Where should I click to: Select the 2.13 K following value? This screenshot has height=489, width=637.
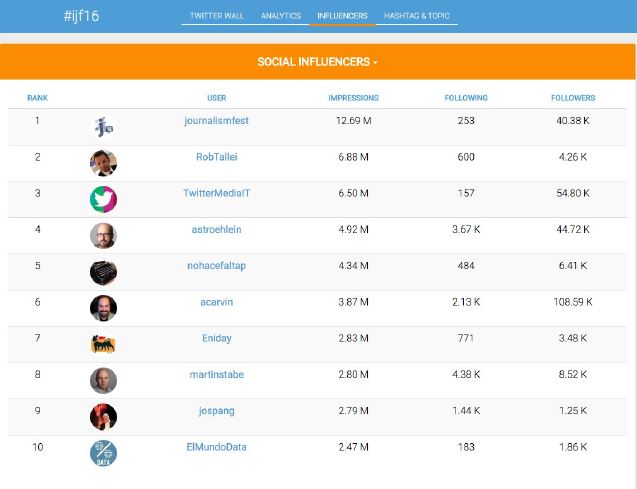click(466, 302)
